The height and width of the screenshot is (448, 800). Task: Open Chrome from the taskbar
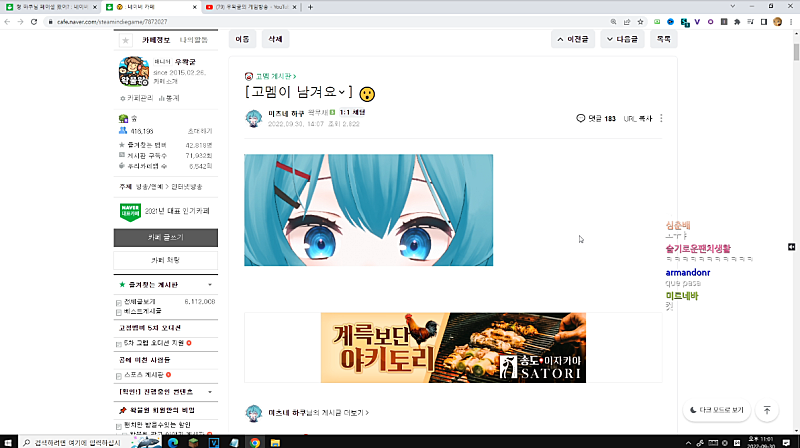point(255,442)
